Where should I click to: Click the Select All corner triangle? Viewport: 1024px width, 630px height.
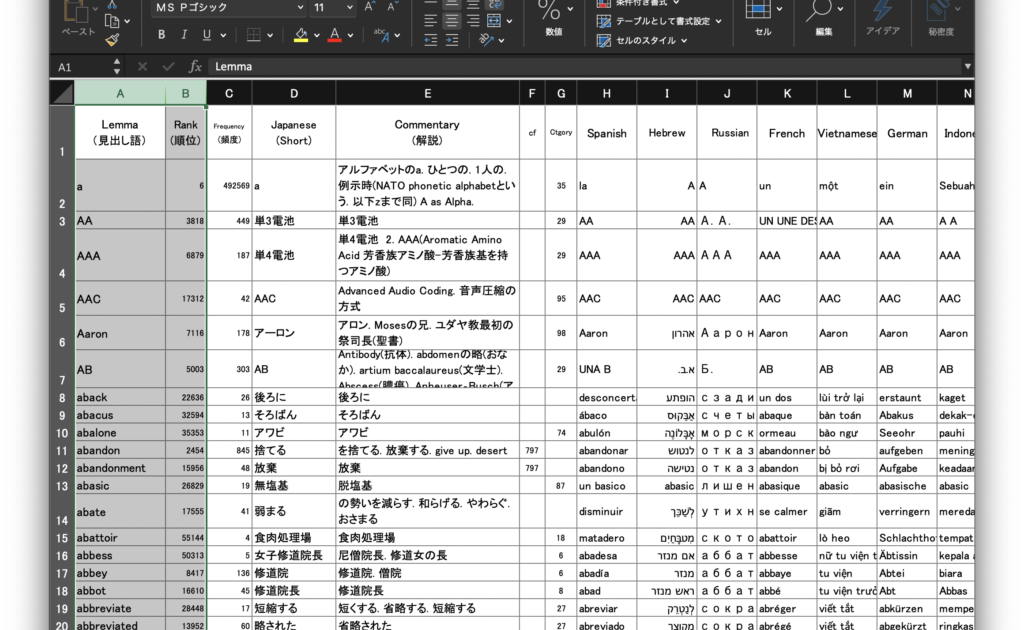coord(63,93)
